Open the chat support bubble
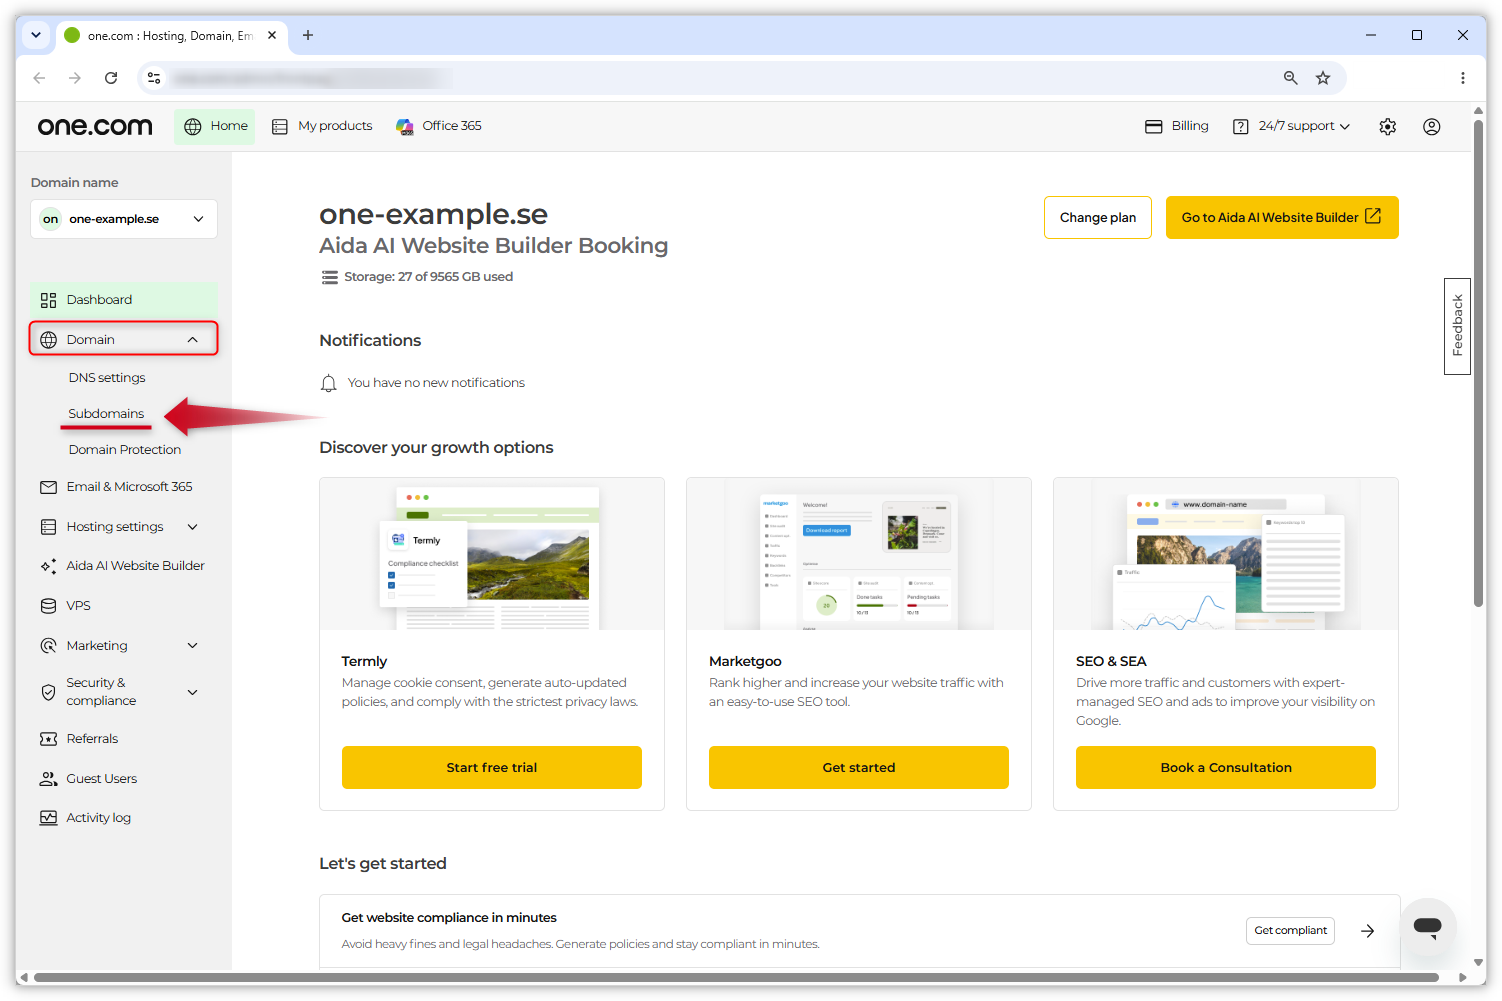Viewport: 1502px width, 1001px height. (x=1427, y=927)
